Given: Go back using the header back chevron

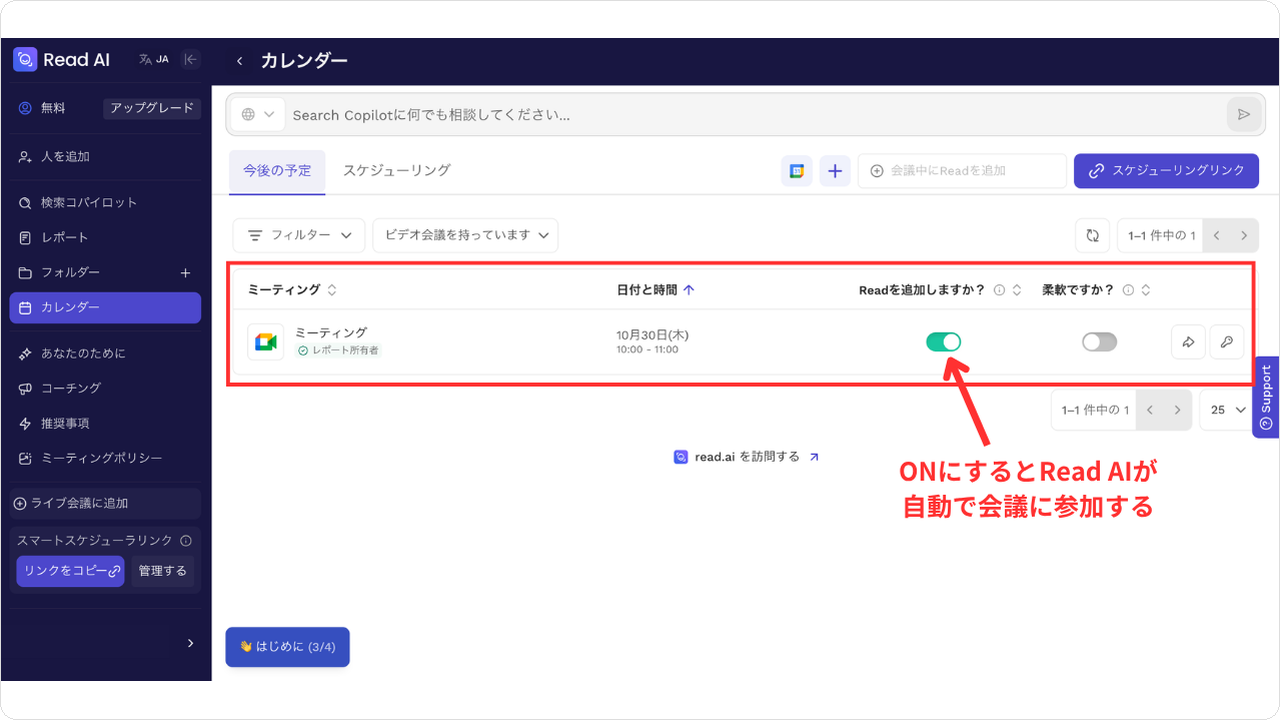Looking at the screenshot, I should click(x=240, y=61).
